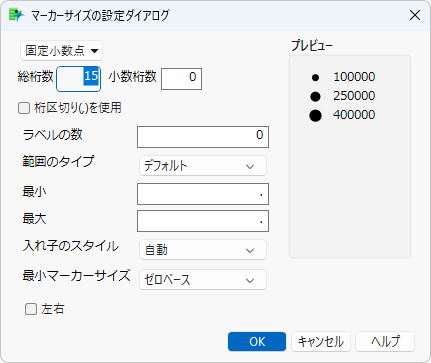Click the largest preview marker dot
Screen dimensions: 431x363
point(315,116)
